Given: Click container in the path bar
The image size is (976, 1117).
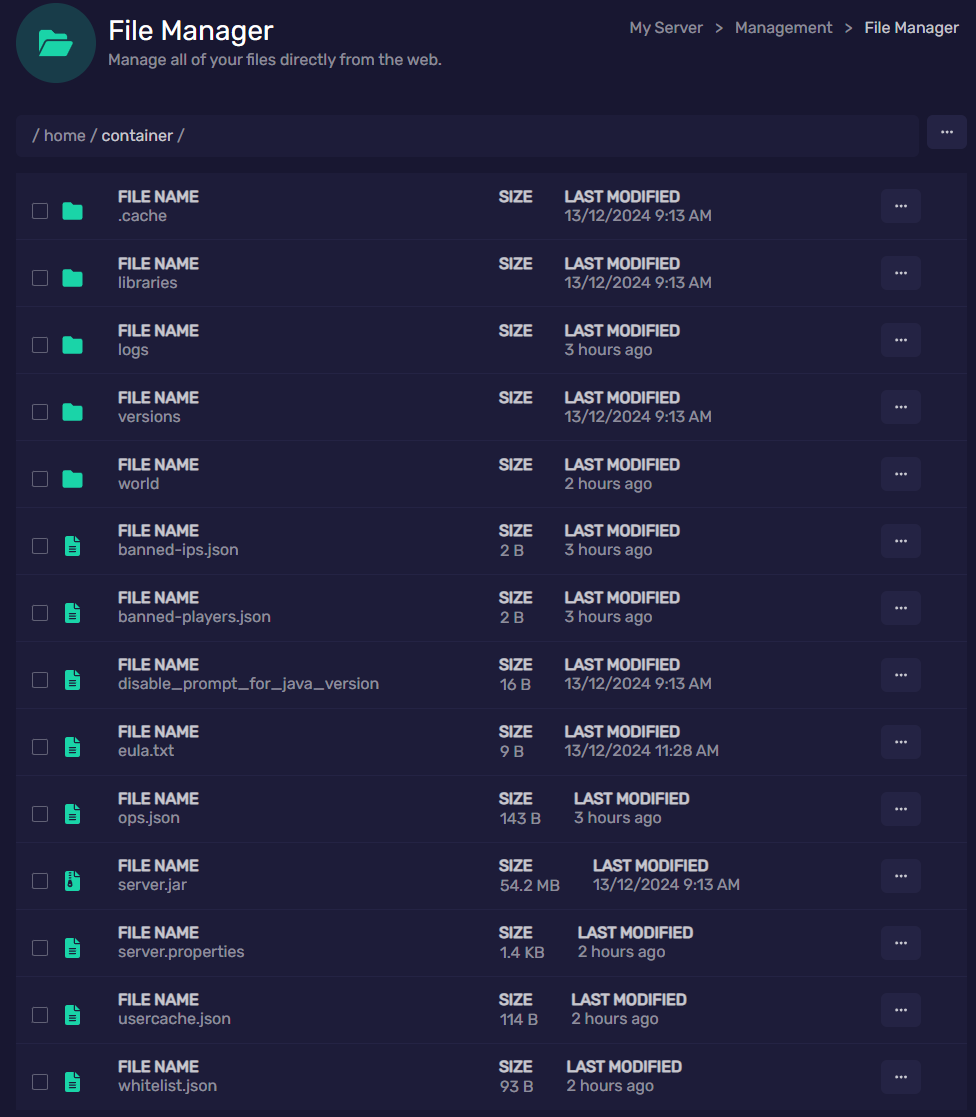Looking at the screenshot, I should coord(137,135).
